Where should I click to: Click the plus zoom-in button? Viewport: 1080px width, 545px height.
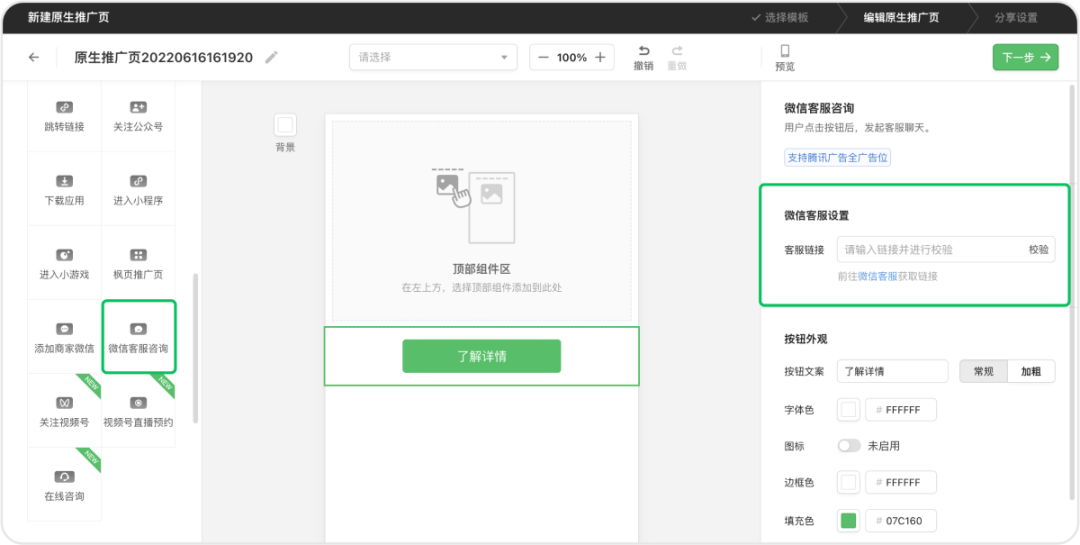[600, 57]
